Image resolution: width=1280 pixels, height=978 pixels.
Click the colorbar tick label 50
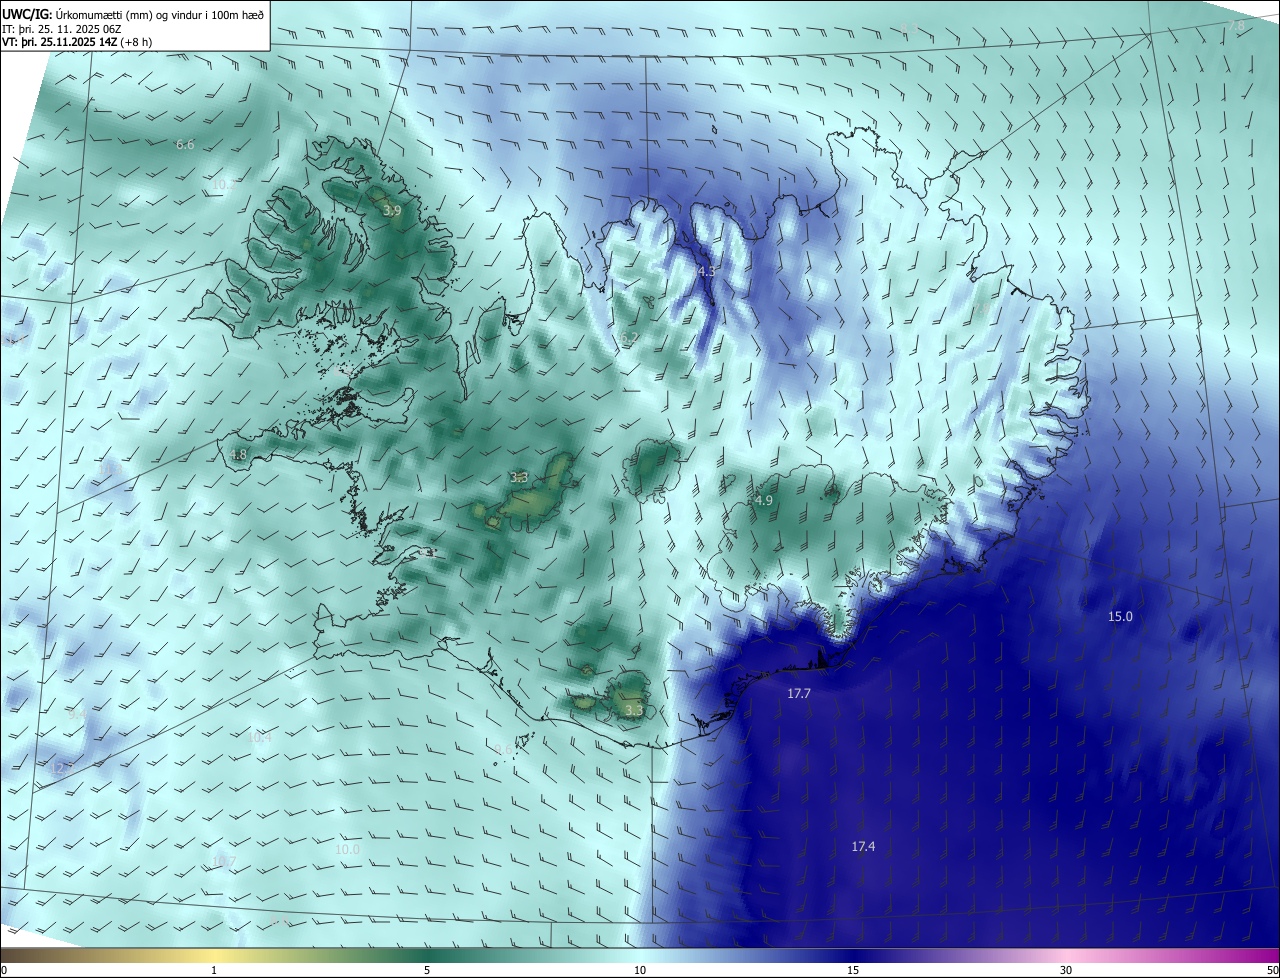coord(1273,970)
